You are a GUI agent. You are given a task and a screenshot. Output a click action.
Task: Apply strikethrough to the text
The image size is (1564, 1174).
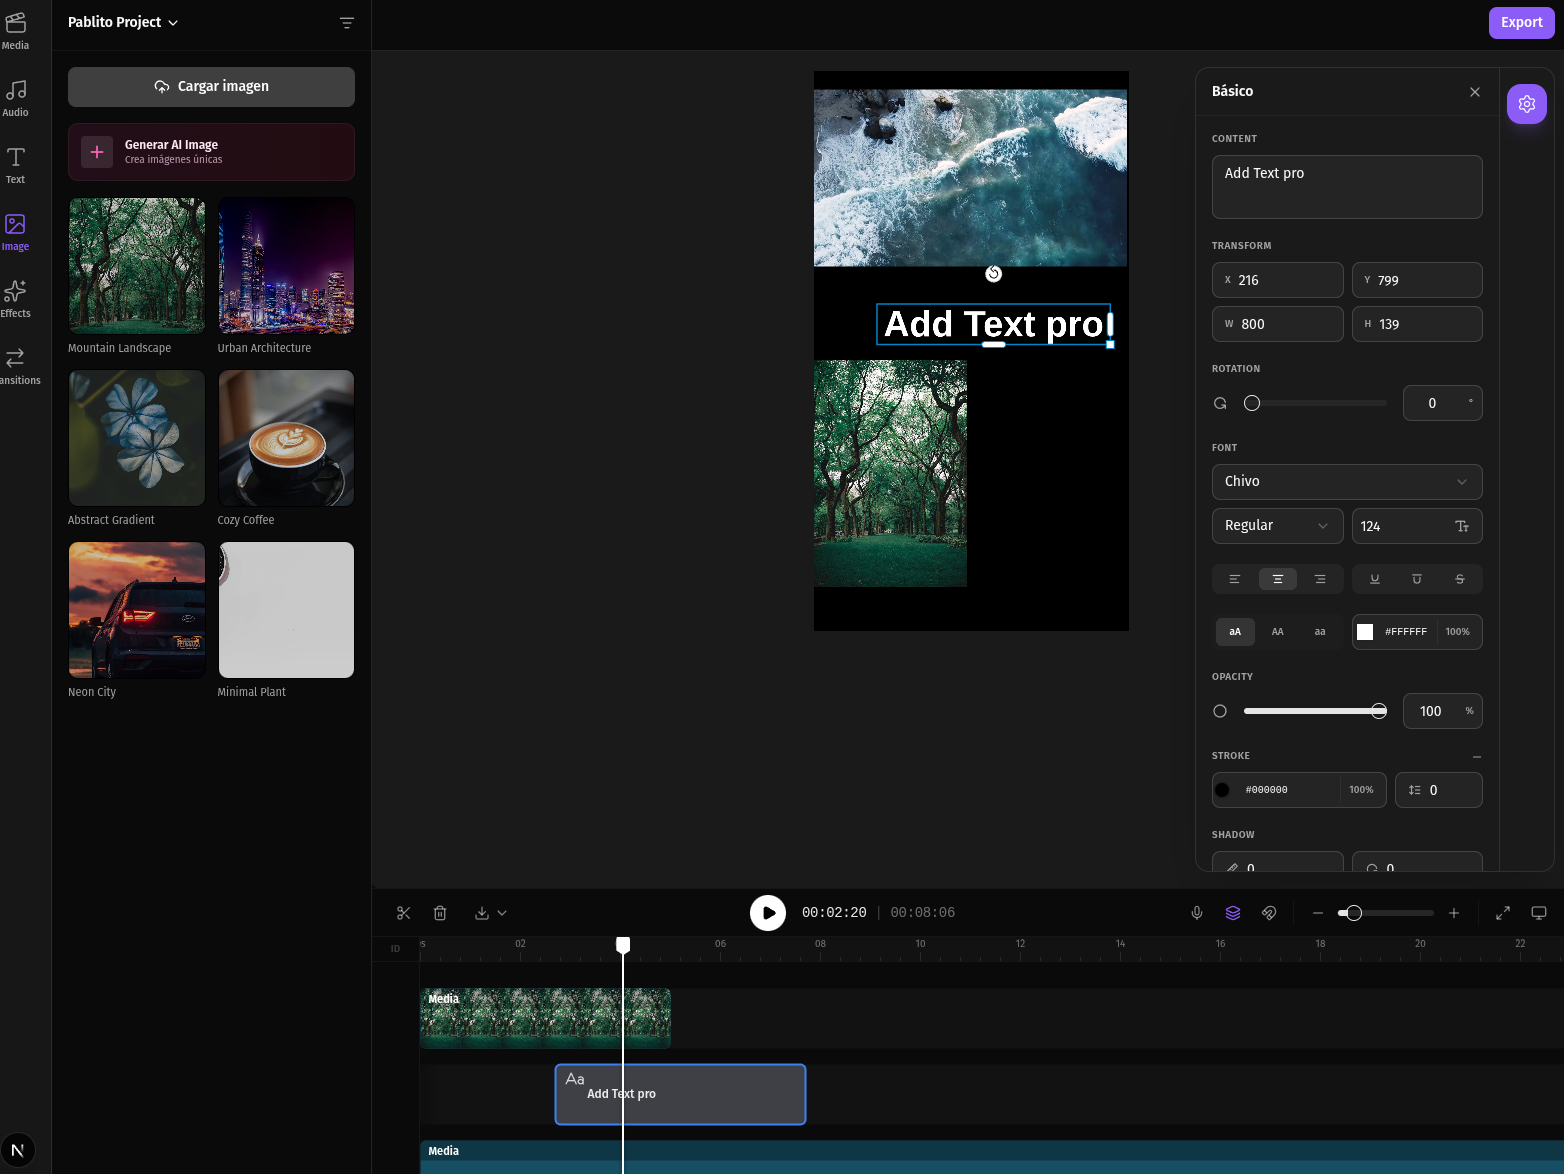click(x=1459, y=579)
